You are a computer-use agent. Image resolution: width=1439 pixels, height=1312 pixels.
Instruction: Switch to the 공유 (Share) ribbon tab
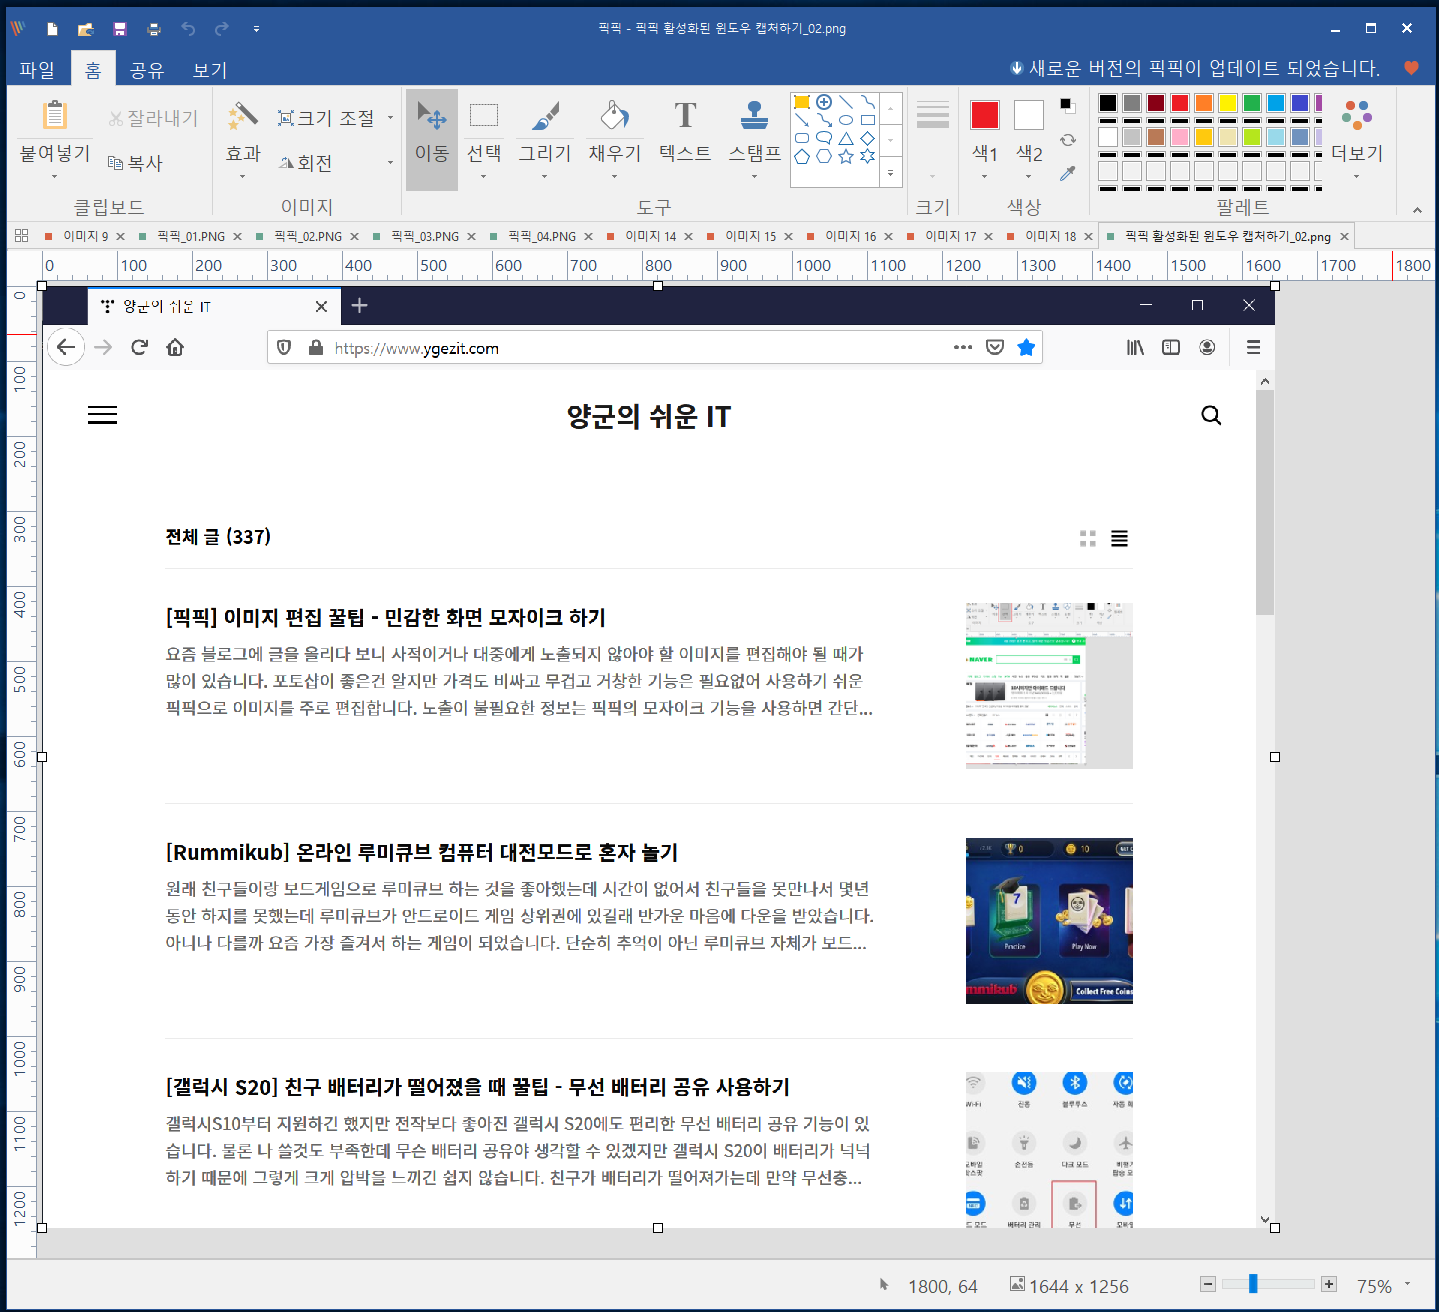[x=147, y=69]
